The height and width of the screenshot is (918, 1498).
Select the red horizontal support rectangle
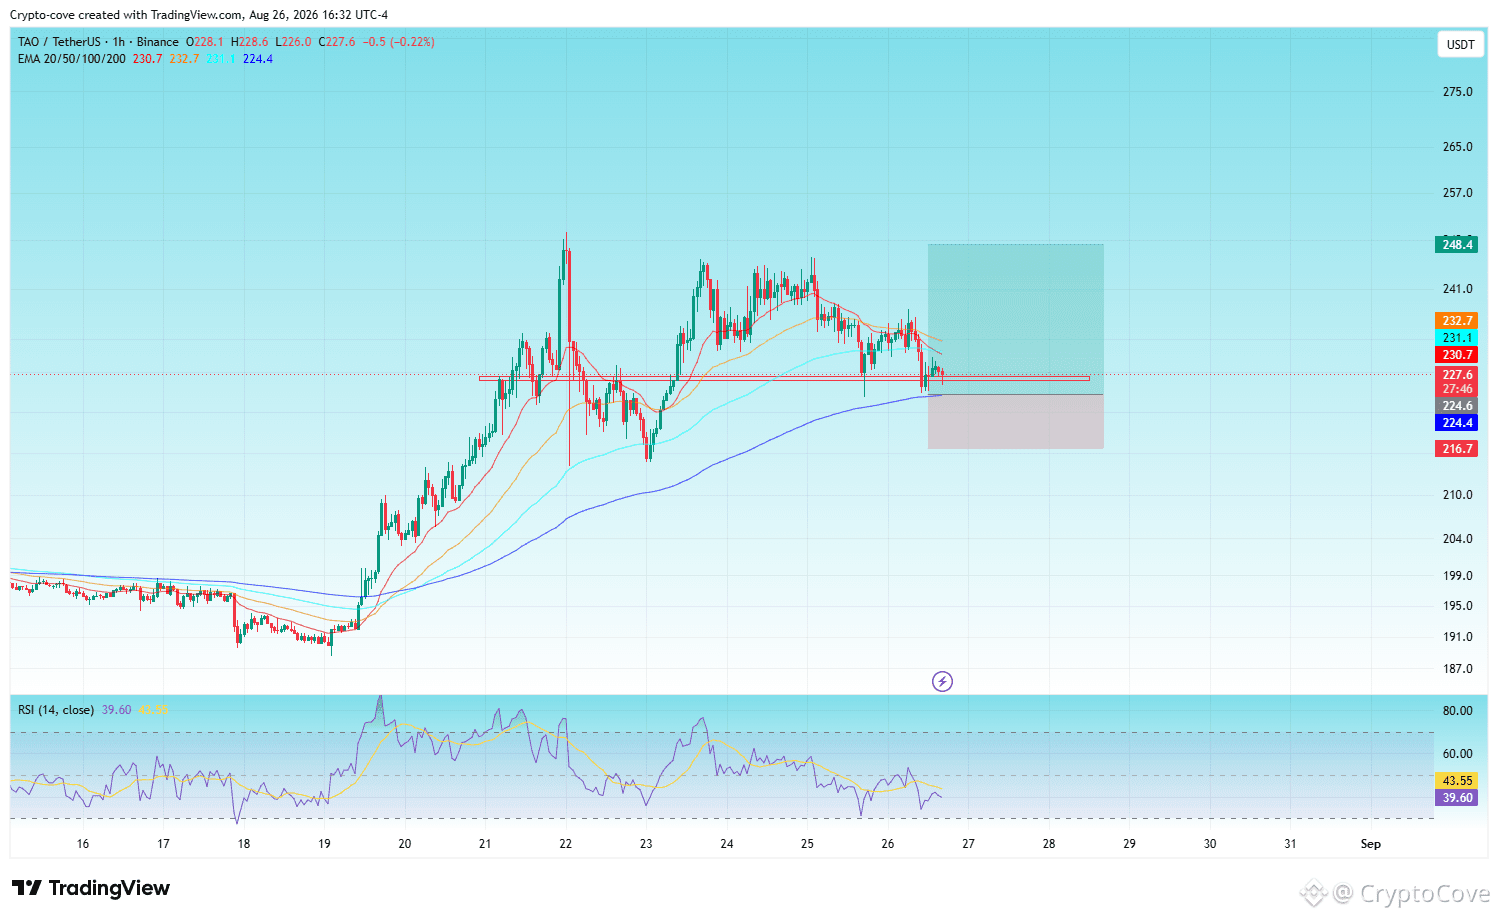coord(784,378)
